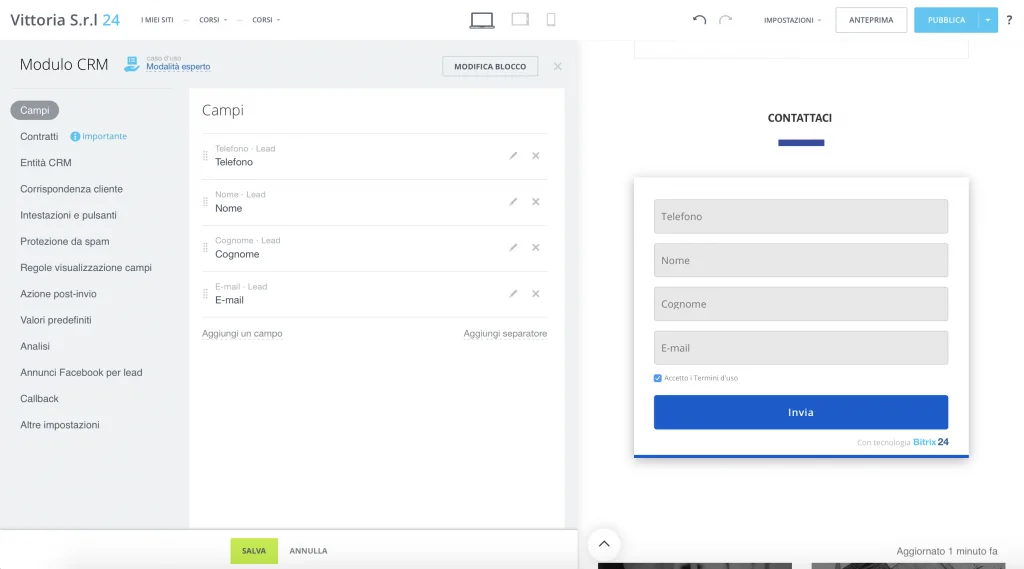The height and width of the screenshot is (569, 1024).
Task: Click the CONTATTACI heading text
Action: click(799, 118)
